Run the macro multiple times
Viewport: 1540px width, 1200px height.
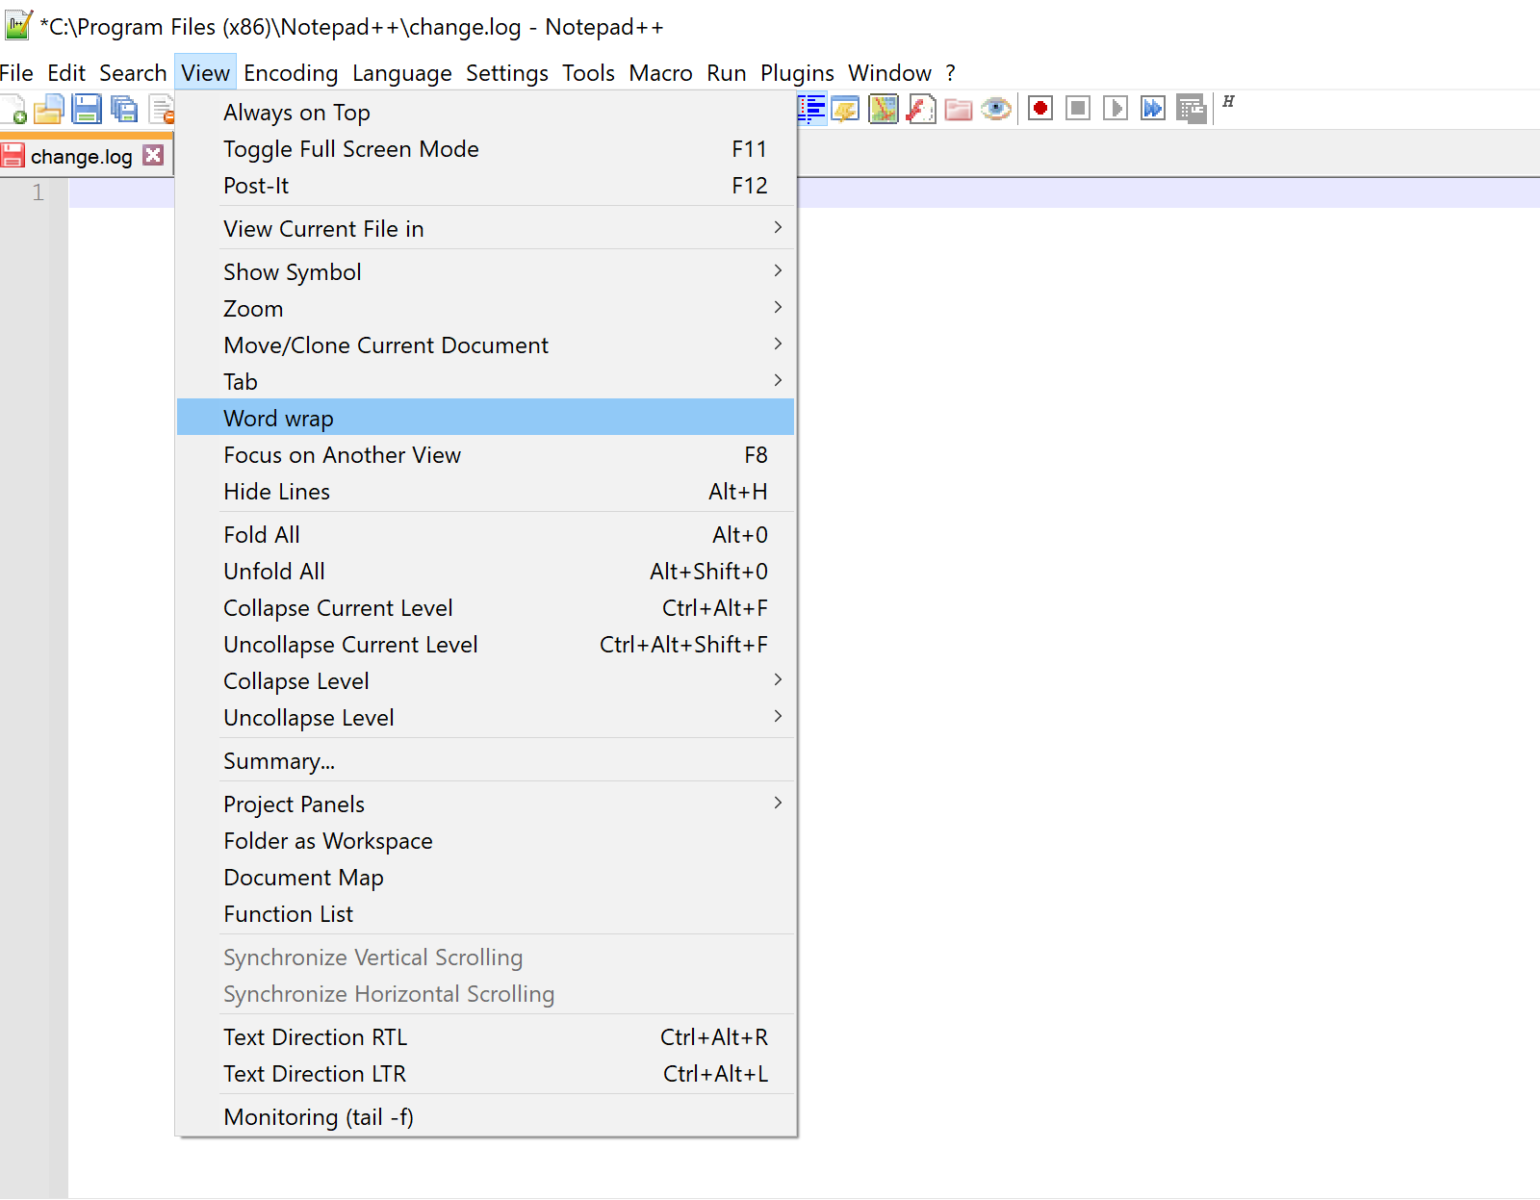coord(1152,108)
